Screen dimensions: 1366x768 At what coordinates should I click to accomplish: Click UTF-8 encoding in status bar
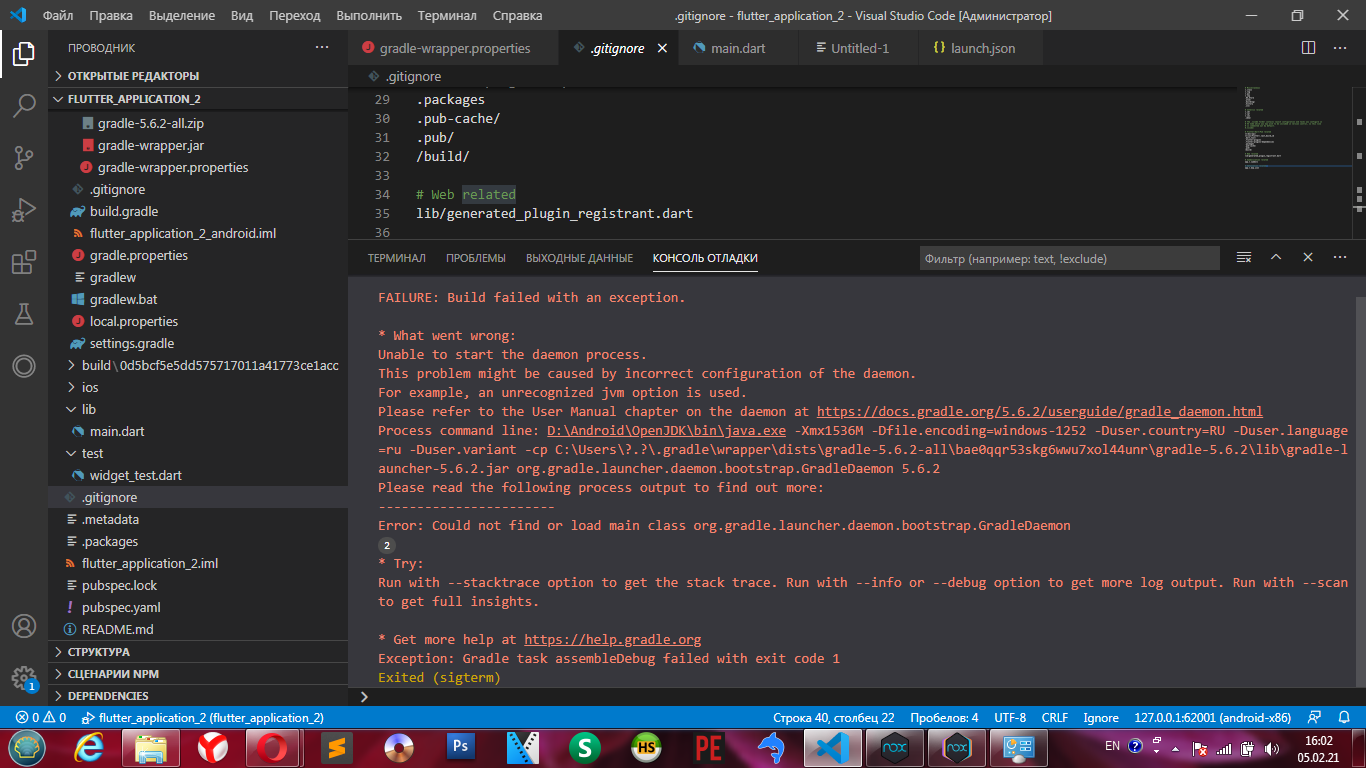(x=1010, y=718)
